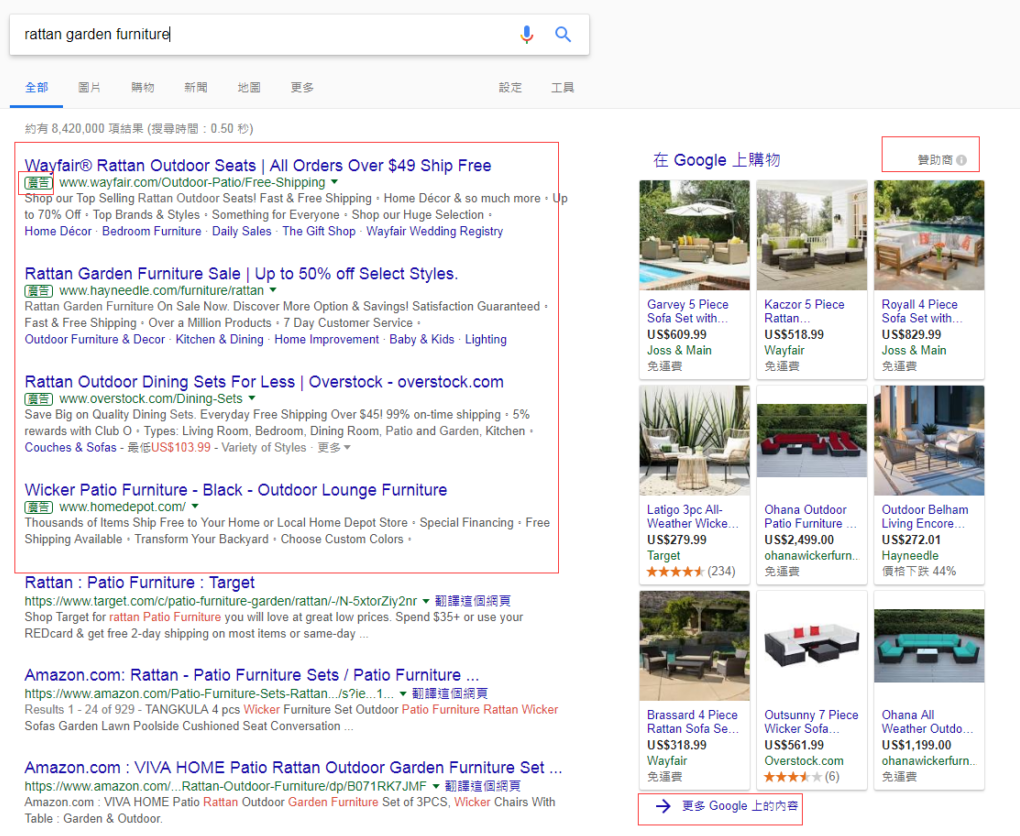1020x836 pixels.
Task: Click the Bedroom Furniture sitelink
Action: click(x=152, y=231)
